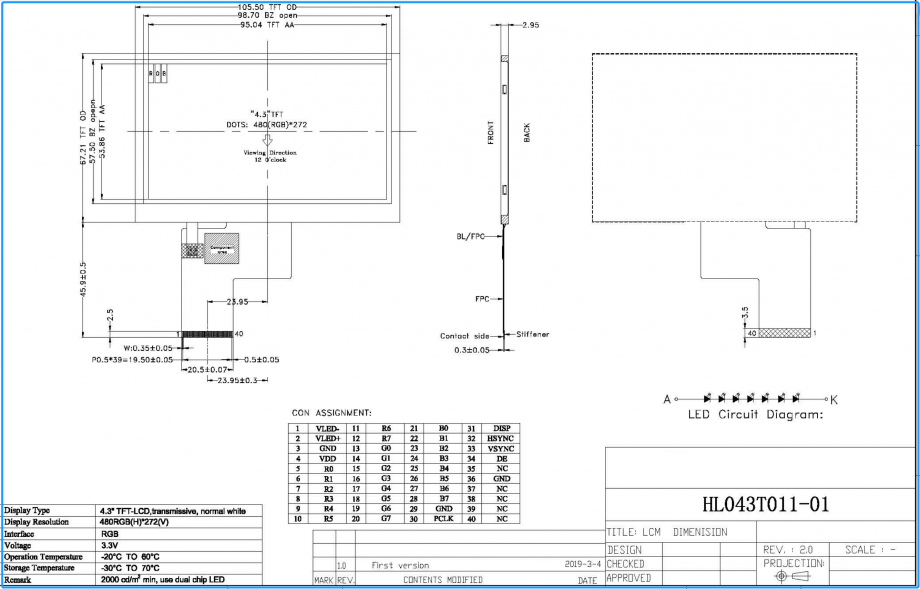920x589 pixels.
Task: Click the CON ASSIGNMENT table heading
Action: click(x=331, y=412)
